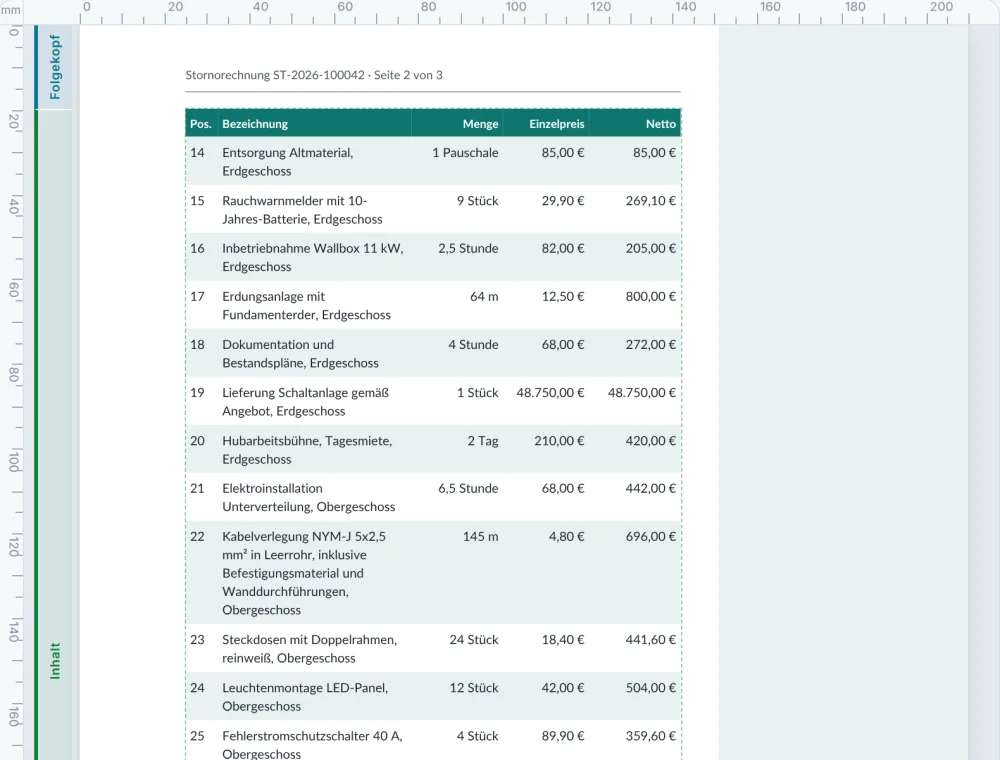Click the 'Menge' column header
The height and width of the screenshot is (760, 1000).
(x=480, y=124)
